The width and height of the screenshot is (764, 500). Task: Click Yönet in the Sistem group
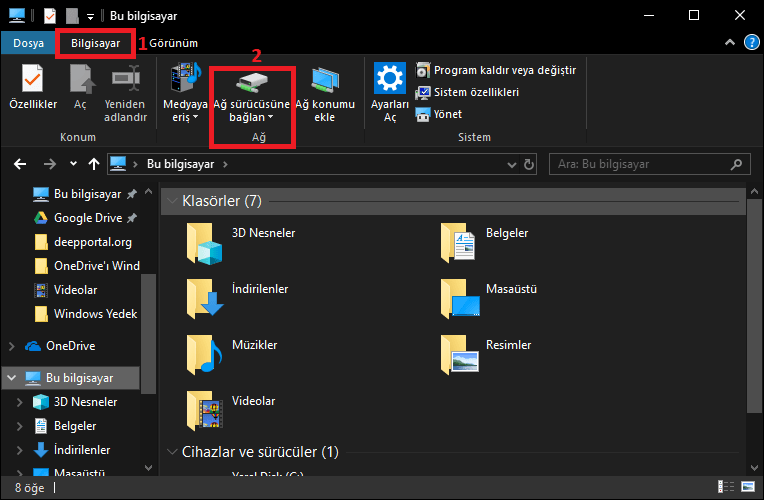click(439, 114)
